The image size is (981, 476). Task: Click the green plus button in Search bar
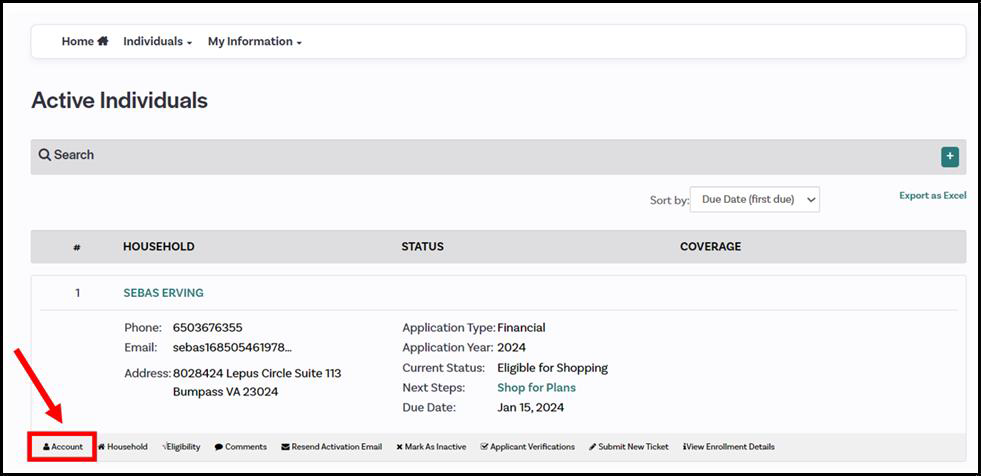[949, 157]
